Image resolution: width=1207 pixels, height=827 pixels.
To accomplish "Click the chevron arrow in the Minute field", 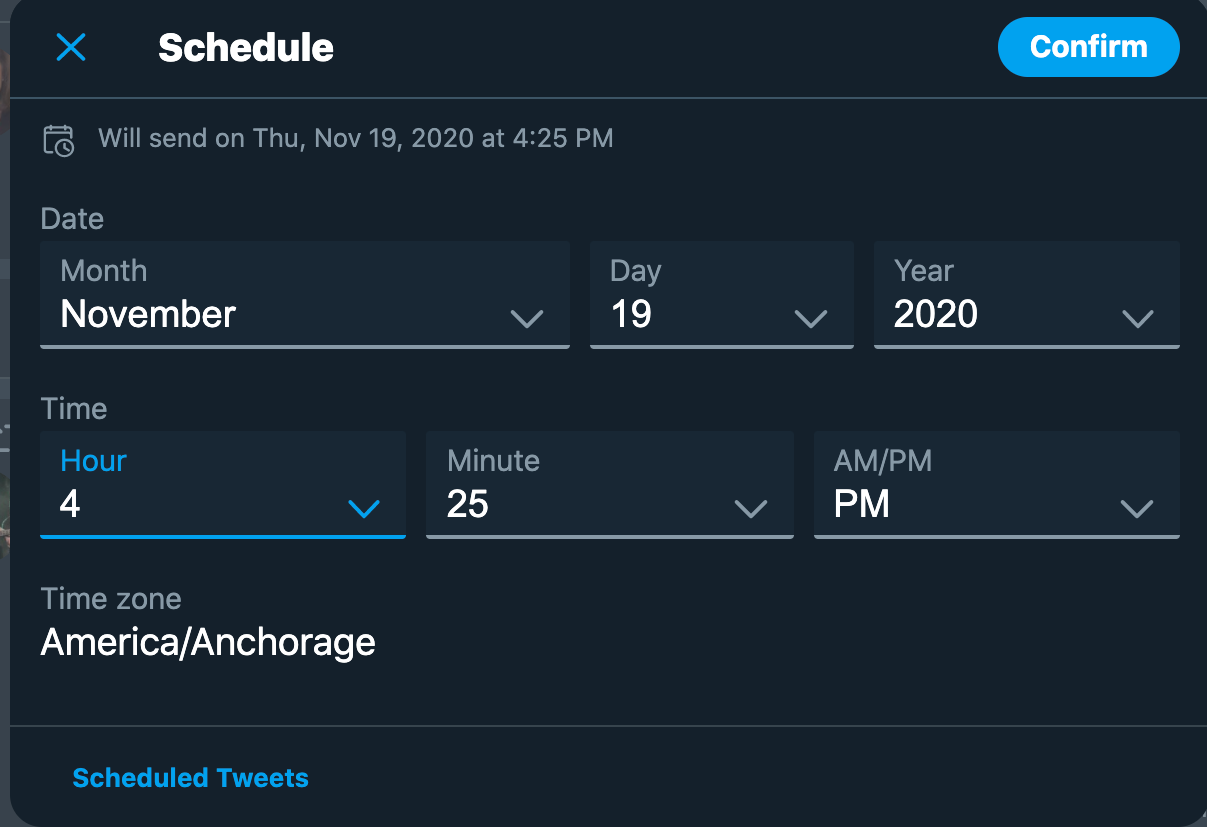I will tap(750, 509).
